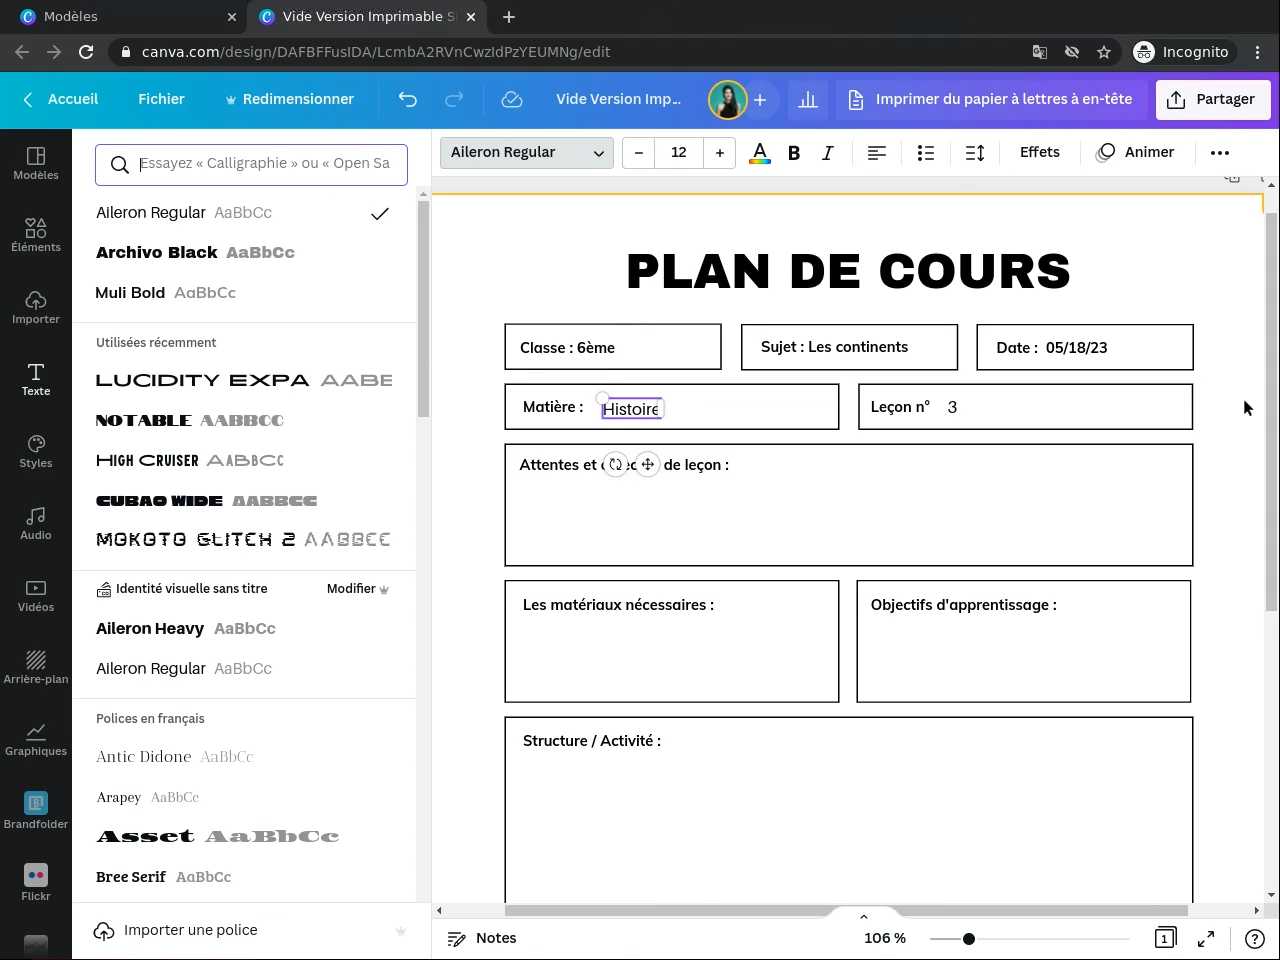
Task: Toggle bold formatting
Action: pyautogui.click(x=794, y=153)
